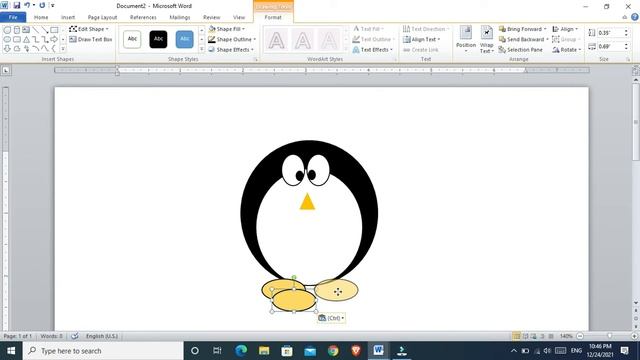640x360 pixels.
Task: Click the shape width input field
Action: (x=609, y=47)
